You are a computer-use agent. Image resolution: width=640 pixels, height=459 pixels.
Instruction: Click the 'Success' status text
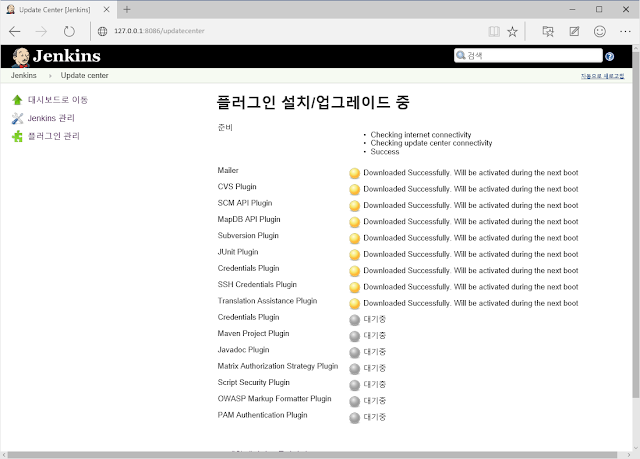coord(385,152)
